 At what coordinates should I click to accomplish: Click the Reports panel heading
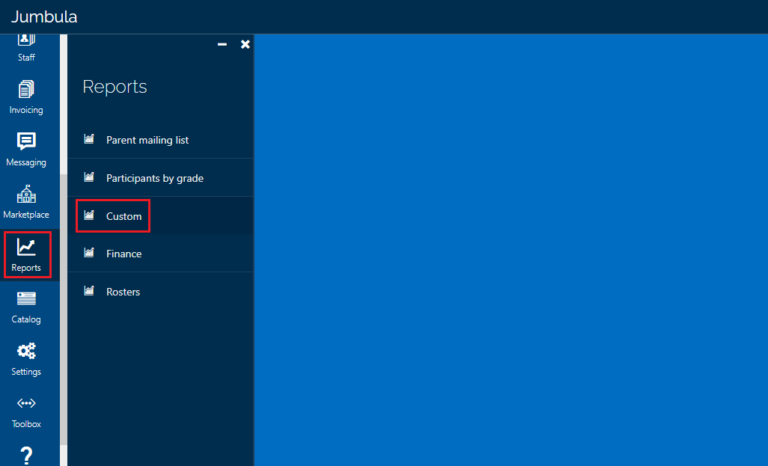point(115,87)
